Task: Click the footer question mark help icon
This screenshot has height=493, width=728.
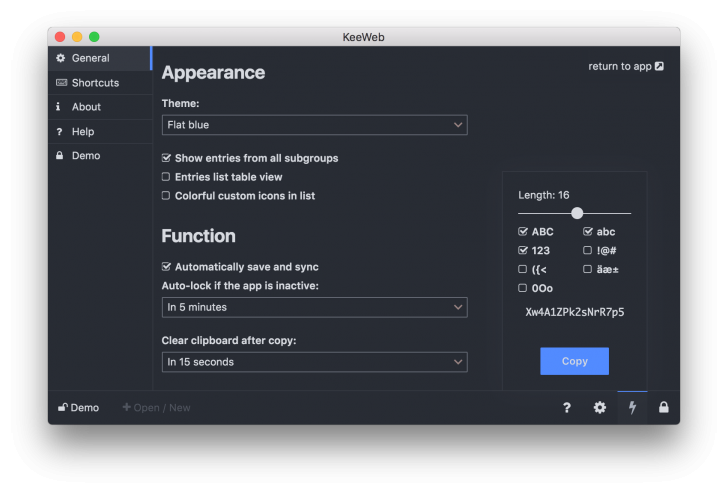Action: coord(566,408)
